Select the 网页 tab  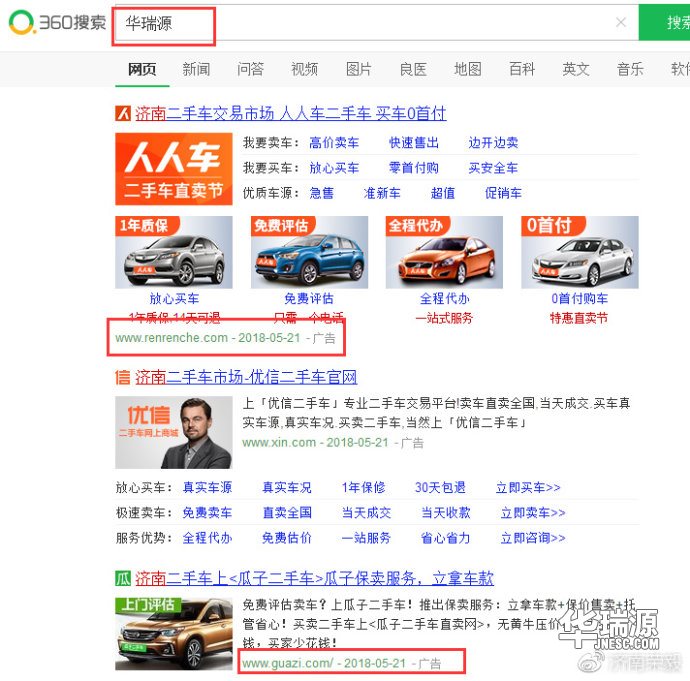(142, 69)
